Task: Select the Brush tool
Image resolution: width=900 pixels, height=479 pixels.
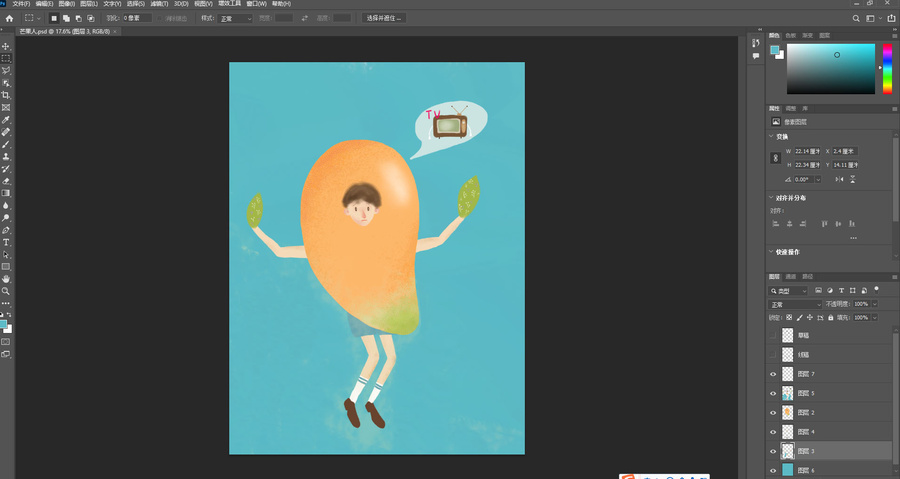Action: 6,145
